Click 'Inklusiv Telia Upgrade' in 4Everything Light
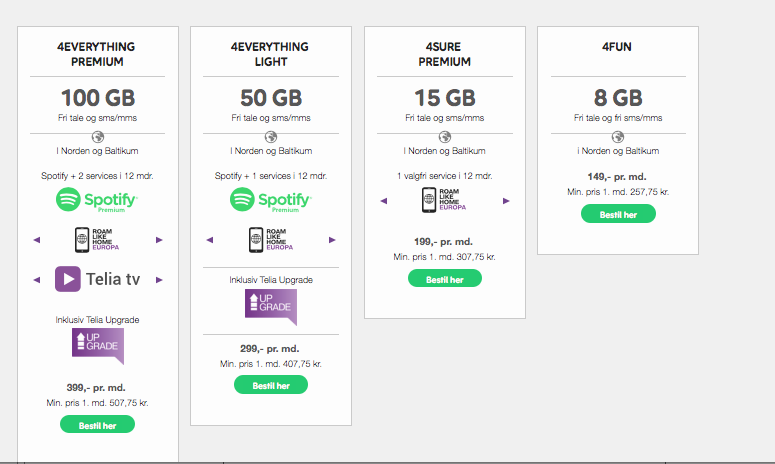Viewport: 775px width, 464px height. 271,280
